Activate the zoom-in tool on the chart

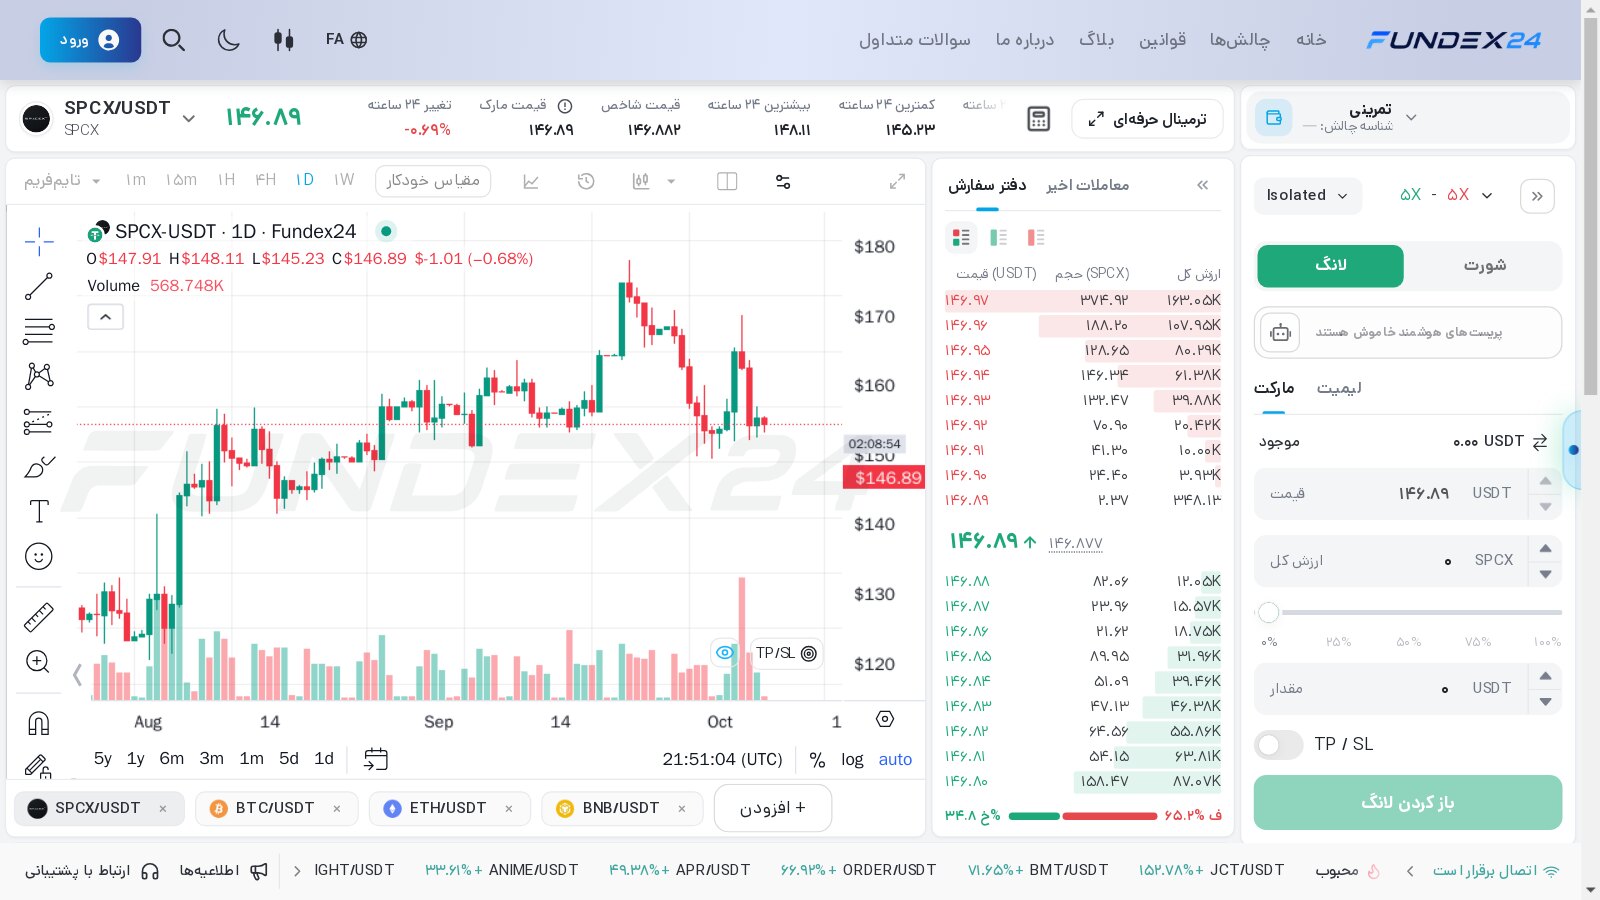coord(39,662)
